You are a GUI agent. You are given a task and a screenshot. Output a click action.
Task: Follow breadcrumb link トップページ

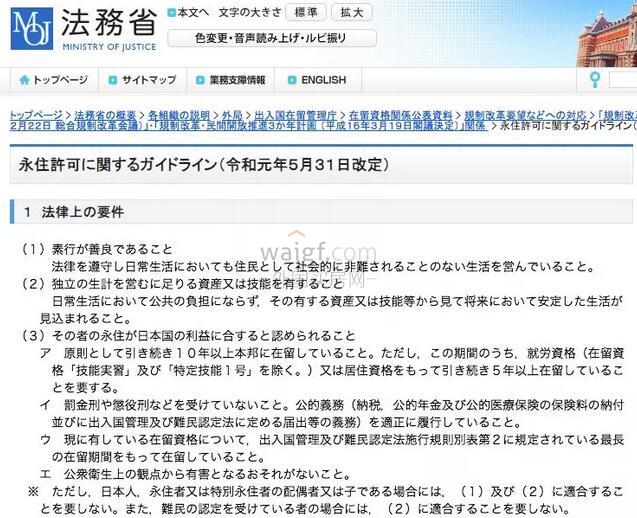[x=36, y=115]
